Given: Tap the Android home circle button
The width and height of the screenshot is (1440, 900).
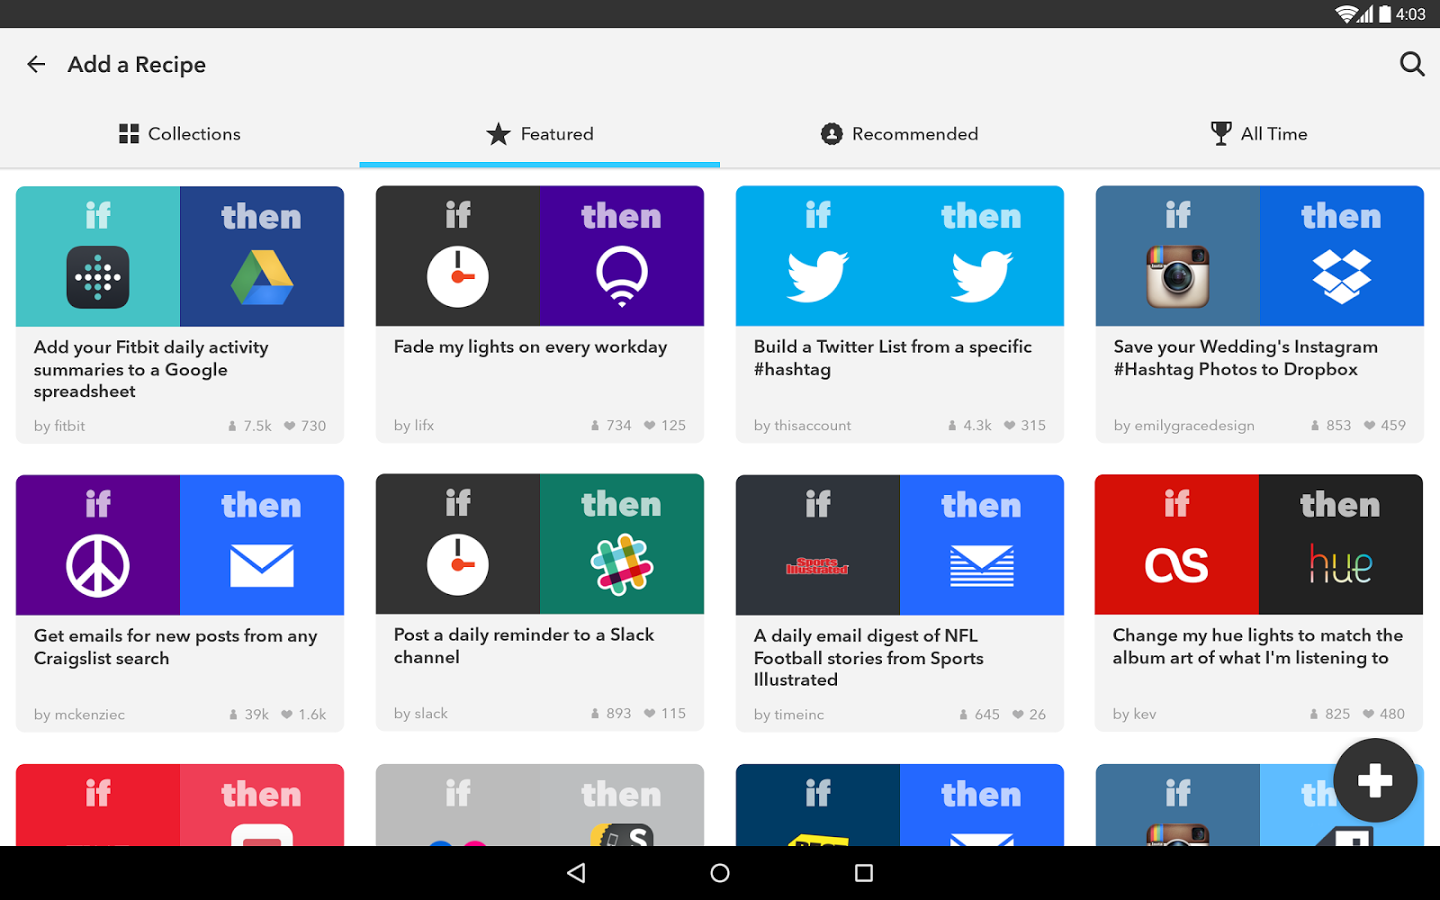Looking at the screenshot, I should (x=720, y=873).
